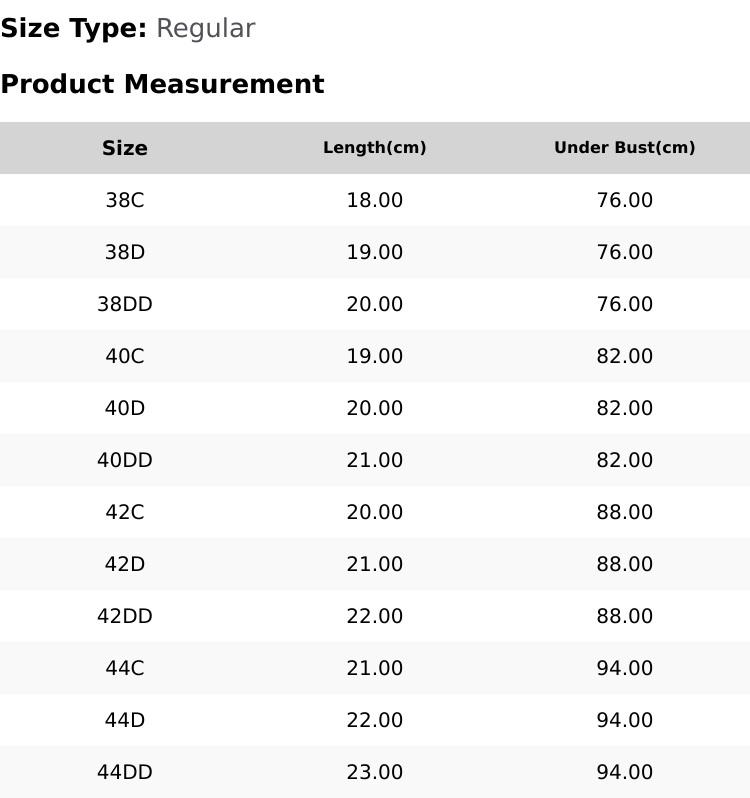Click the Length(cm) column header
This screenshot has width=750, height=798.
pos(374,148)
